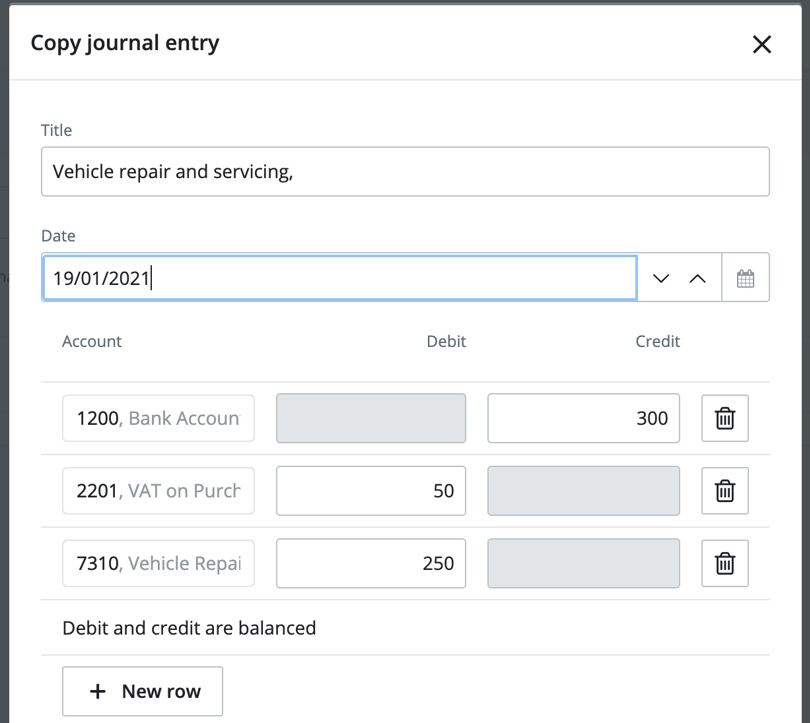Viewport: 810px width, 723px height.
Task: Increase the date with the up chevron
Action: tap(698, 278)
